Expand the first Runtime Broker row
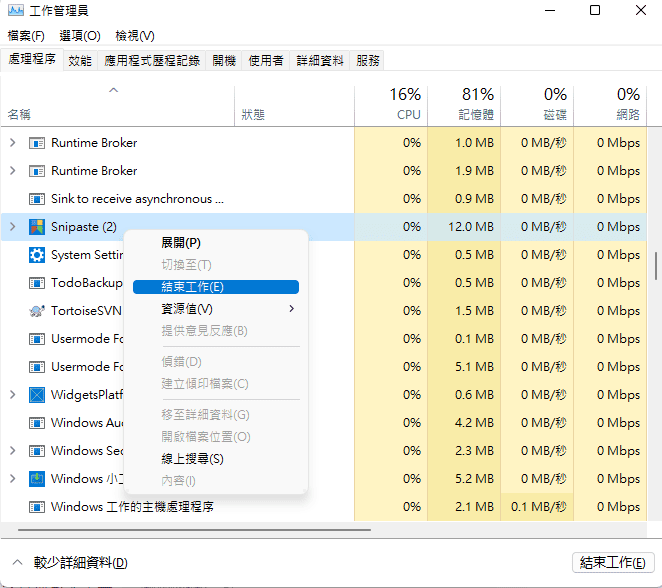Viewport: 662px width, 588px height. [x=13, y=143]
